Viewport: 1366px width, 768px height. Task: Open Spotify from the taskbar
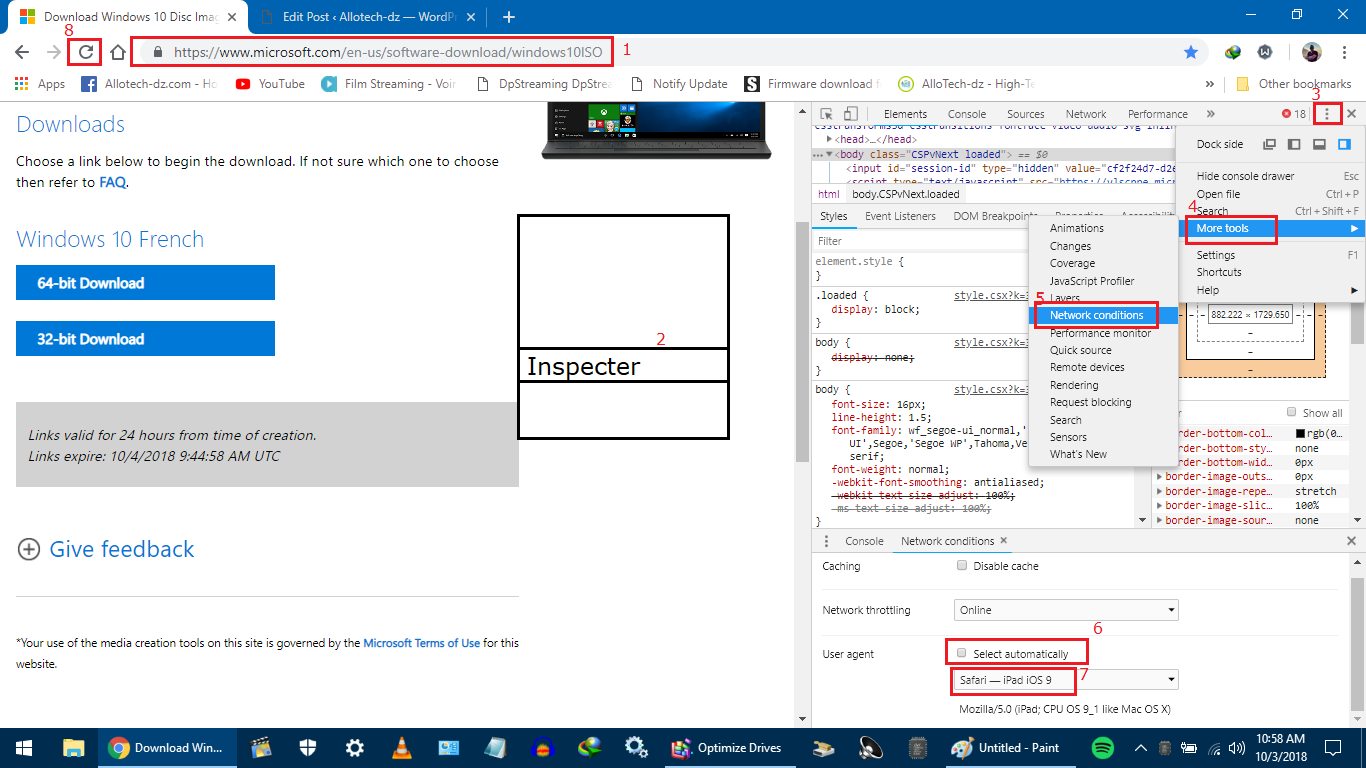tap(1103, 747)
